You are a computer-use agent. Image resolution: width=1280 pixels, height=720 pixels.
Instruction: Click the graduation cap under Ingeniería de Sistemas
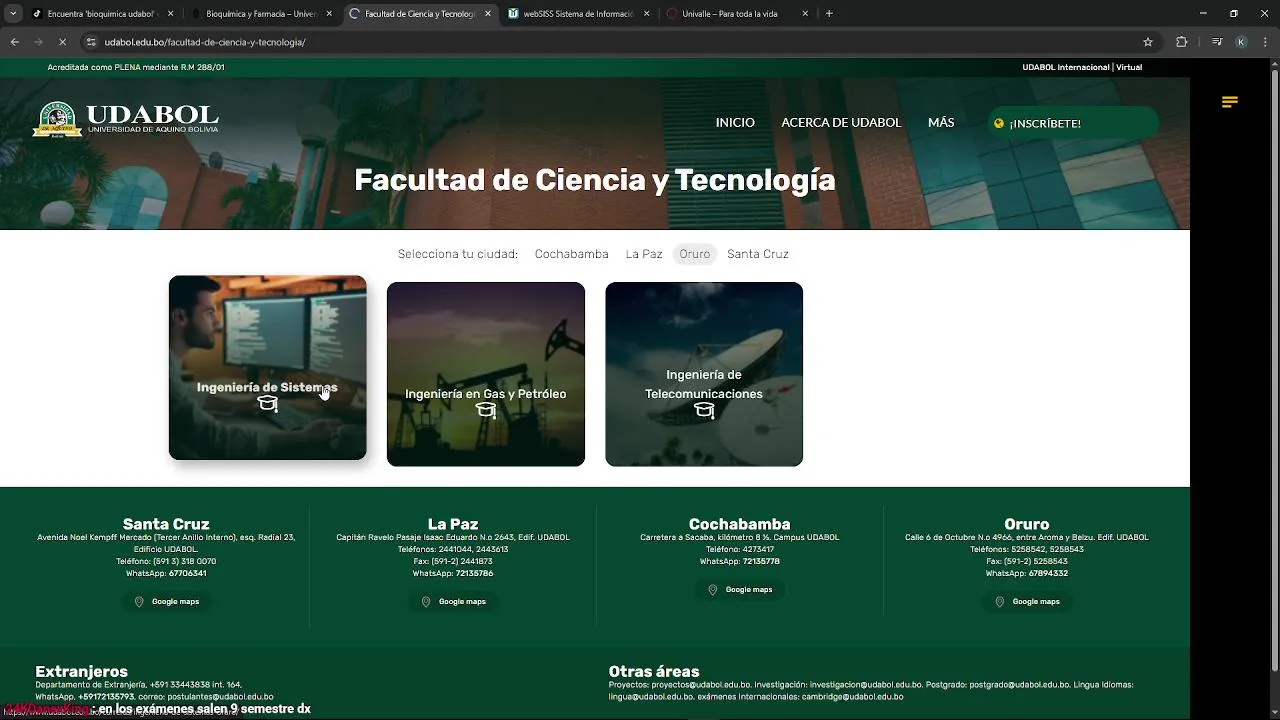(x=267, y=404)
